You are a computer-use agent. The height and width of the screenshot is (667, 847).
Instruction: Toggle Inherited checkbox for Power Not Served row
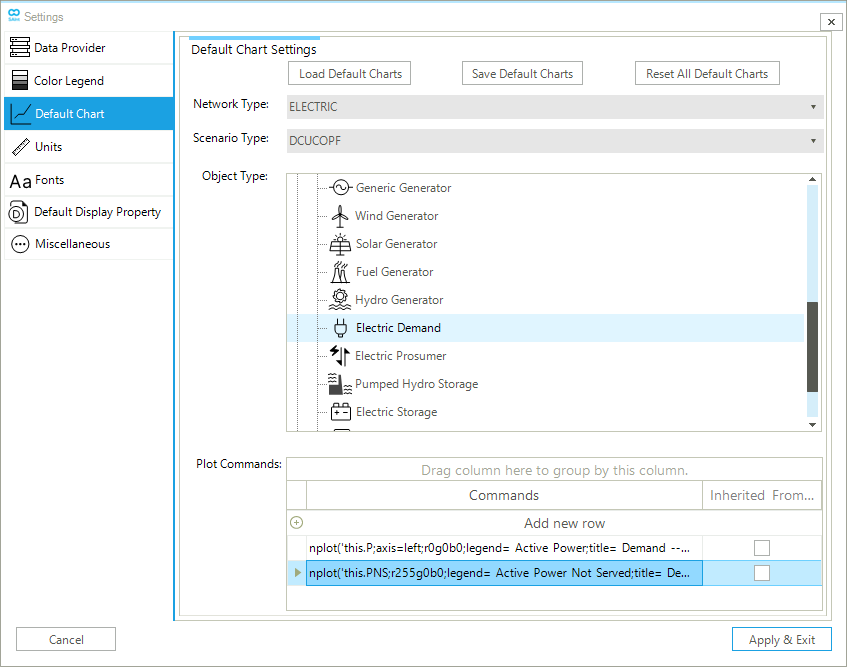coord(762,573)
